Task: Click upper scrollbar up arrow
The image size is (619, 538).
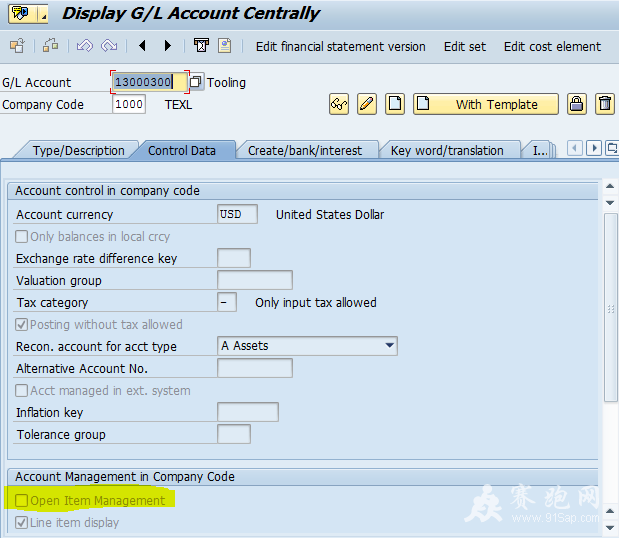Action: [610, 186]
